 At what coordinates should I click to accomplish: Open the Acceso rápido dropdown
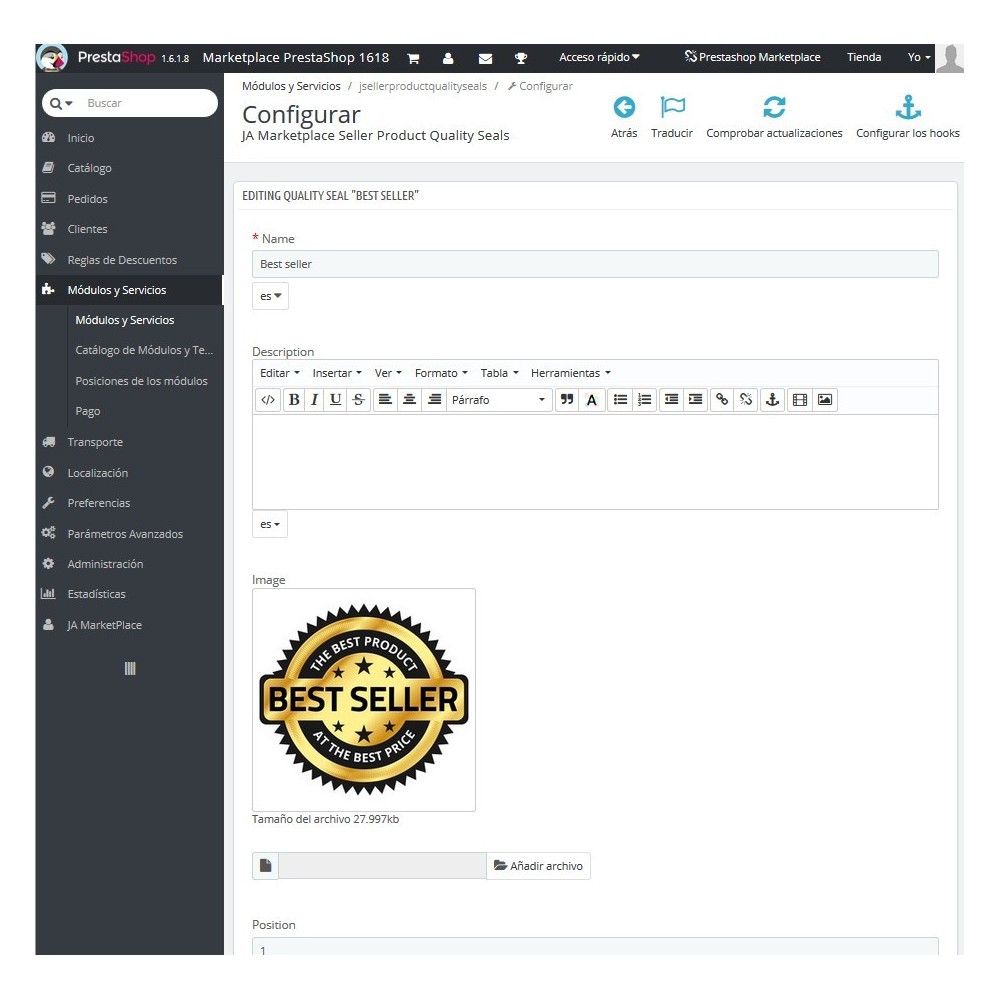(x=598, y=57)
